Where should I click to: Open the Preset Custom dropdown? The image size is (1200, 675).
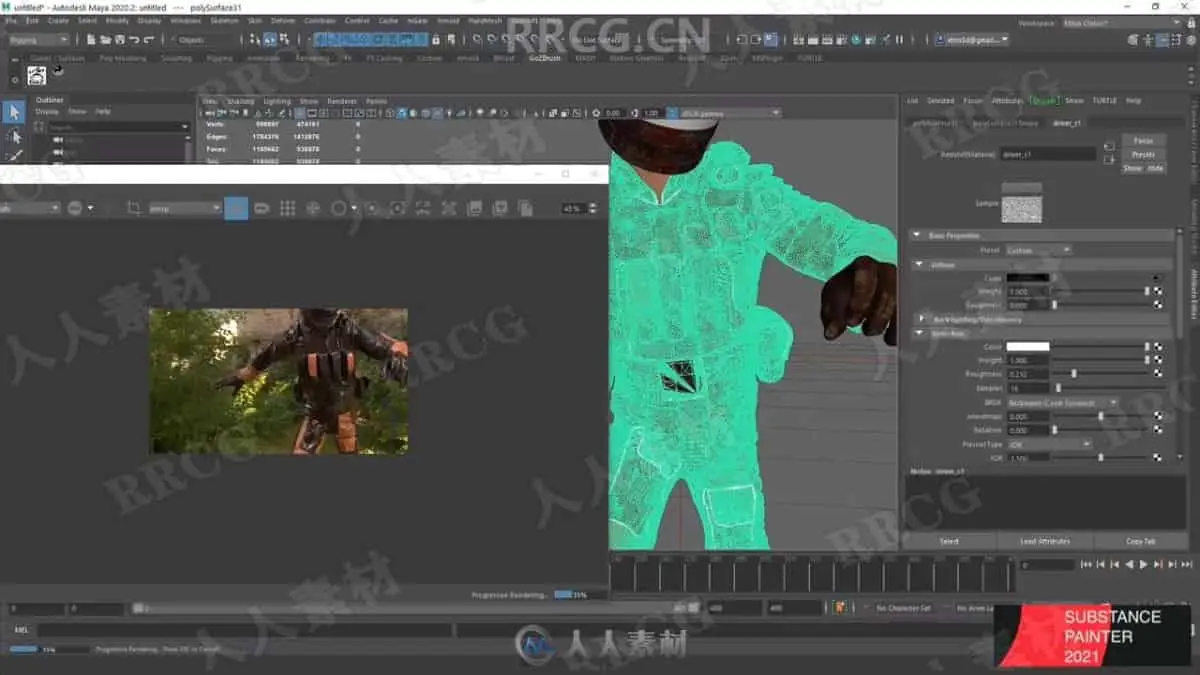tap(1037, 250)
